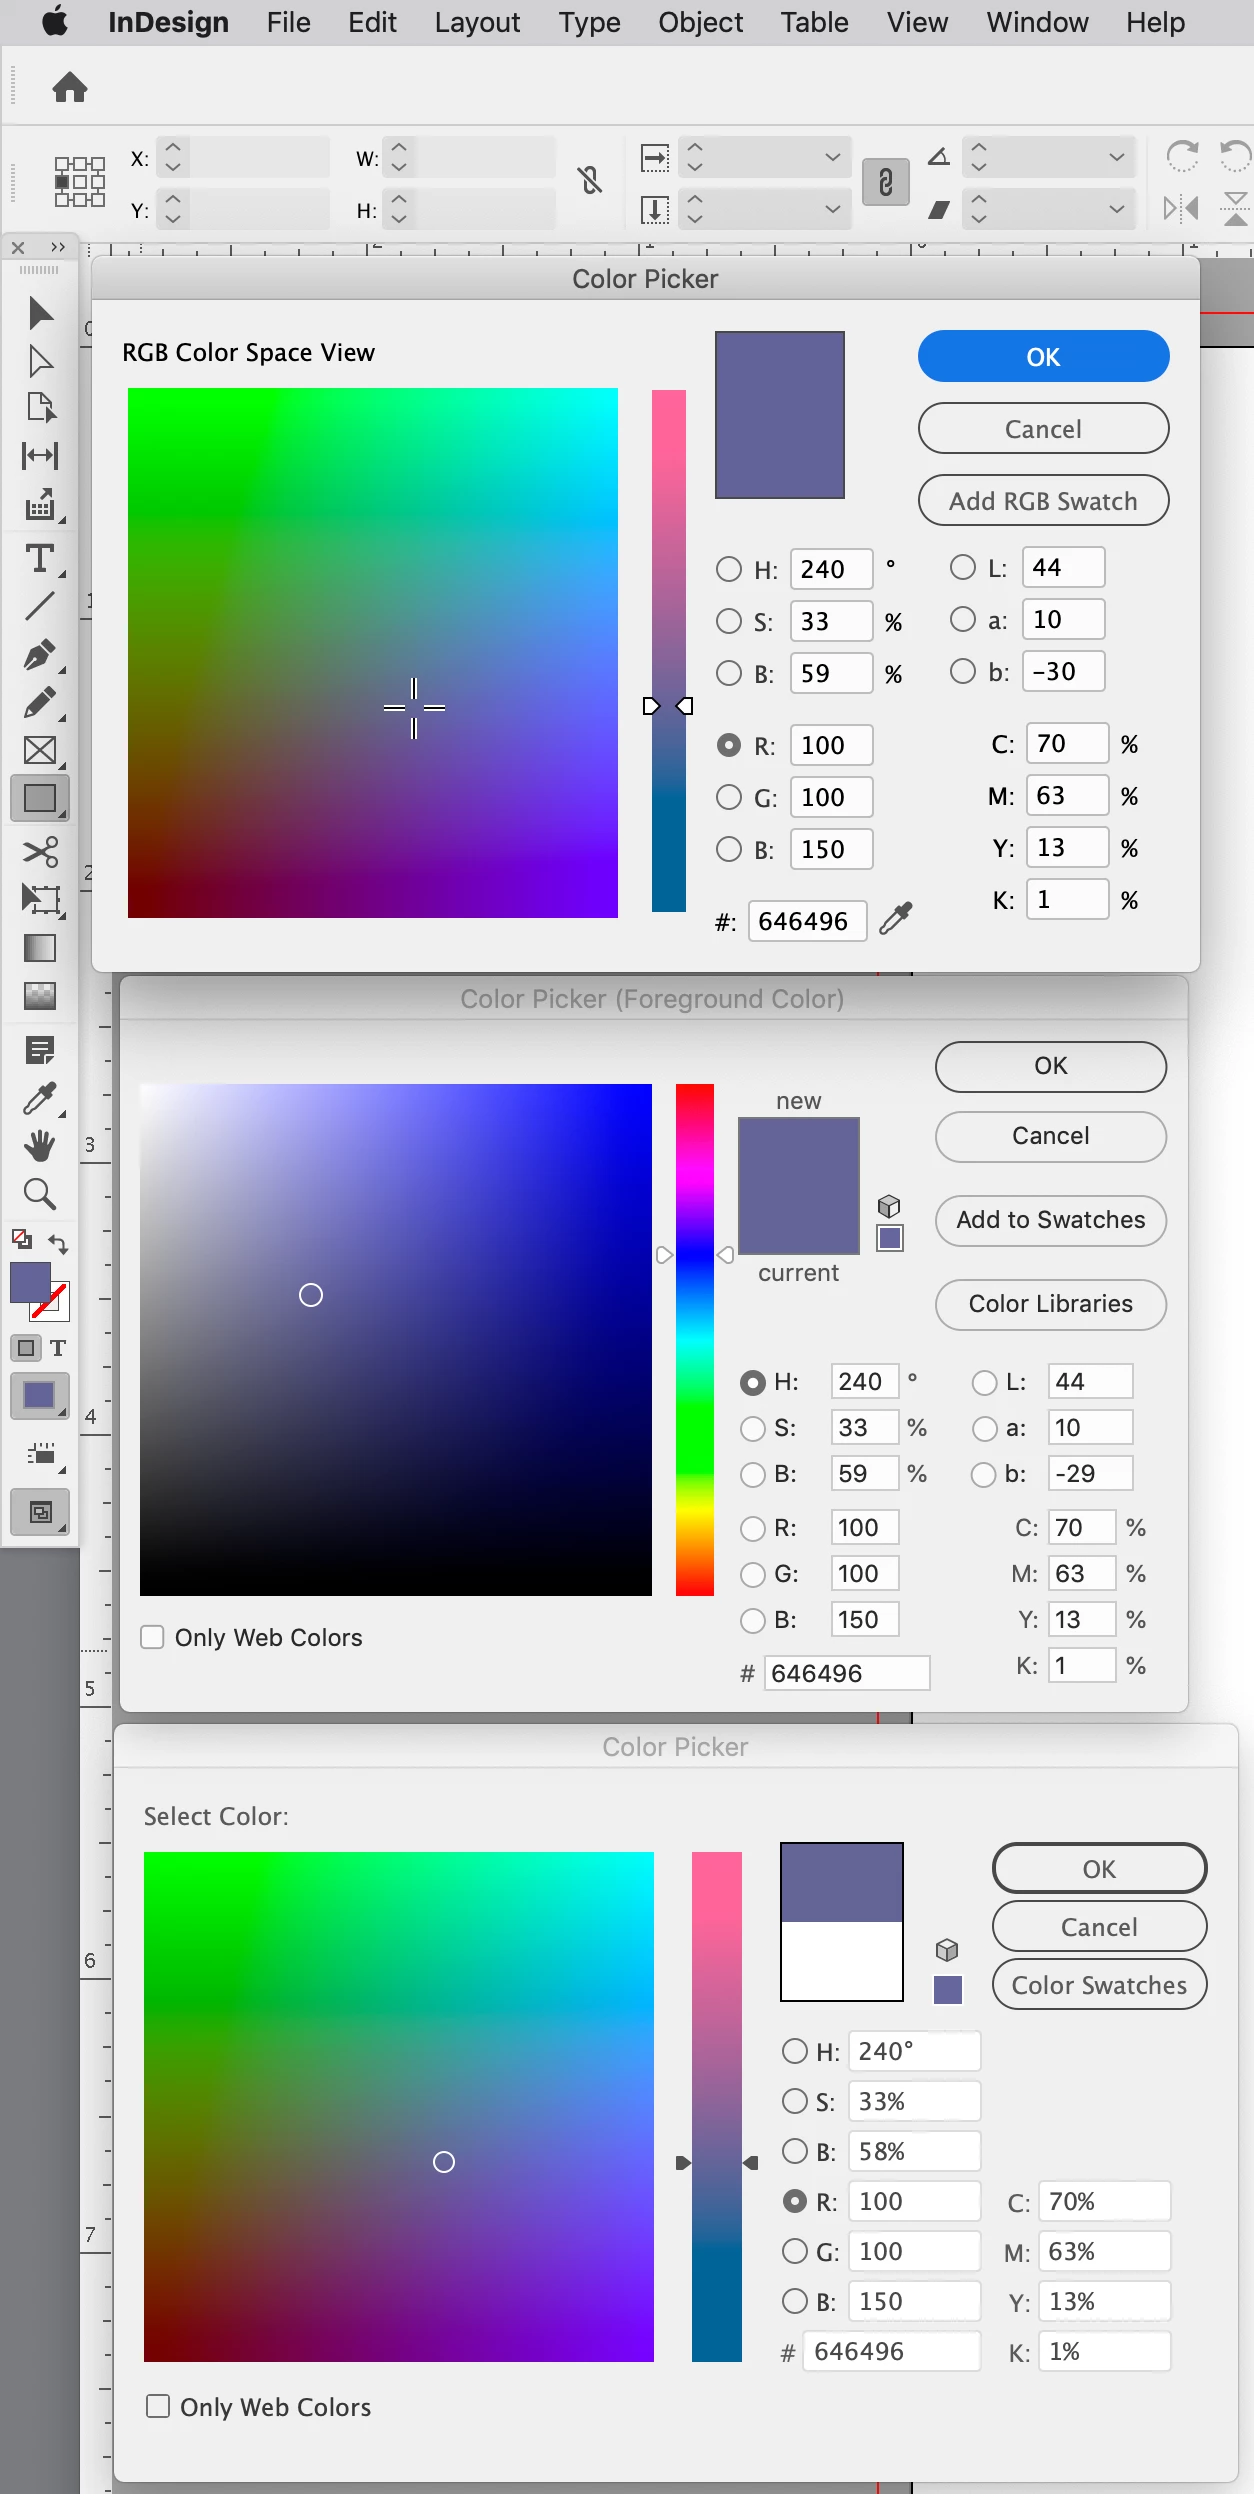The height and width of the screenshot is (2494, 1254).
Task: Open the Apple menu
Action: [x=55, y=21]
